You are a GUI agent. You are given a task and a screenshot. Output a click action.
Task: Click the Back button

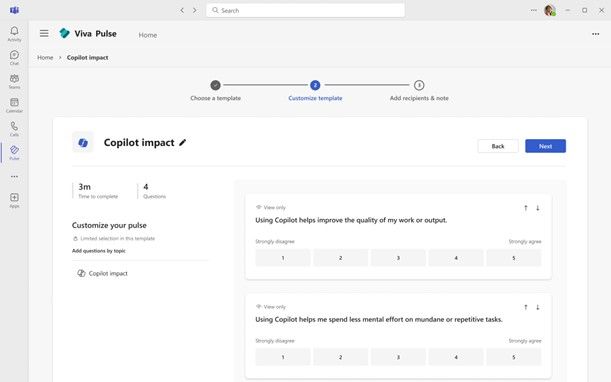[498, 146]
